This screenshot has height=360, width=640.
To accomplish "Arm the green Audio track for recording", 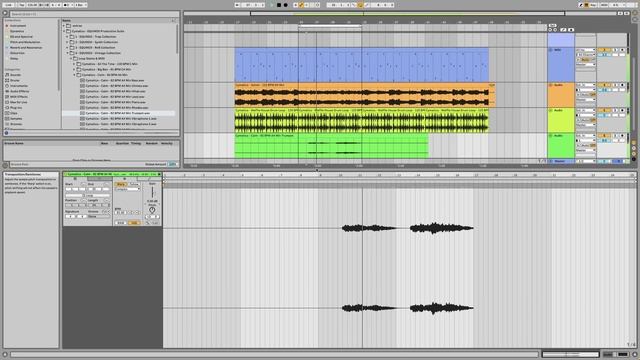I will click(622, 136).
